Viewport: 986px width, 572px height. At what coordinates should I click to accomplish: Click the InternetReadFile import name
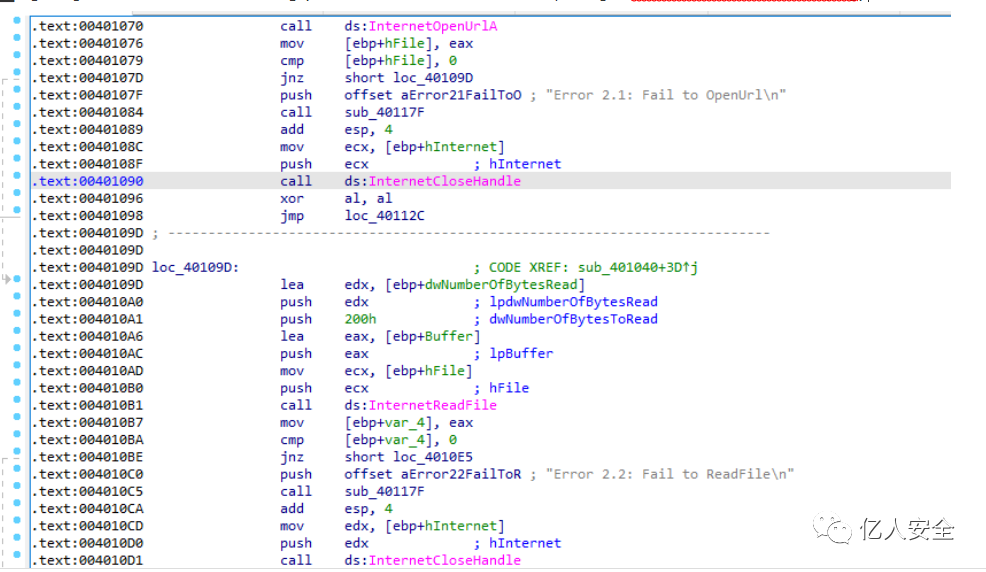click(x=433, y=405)
